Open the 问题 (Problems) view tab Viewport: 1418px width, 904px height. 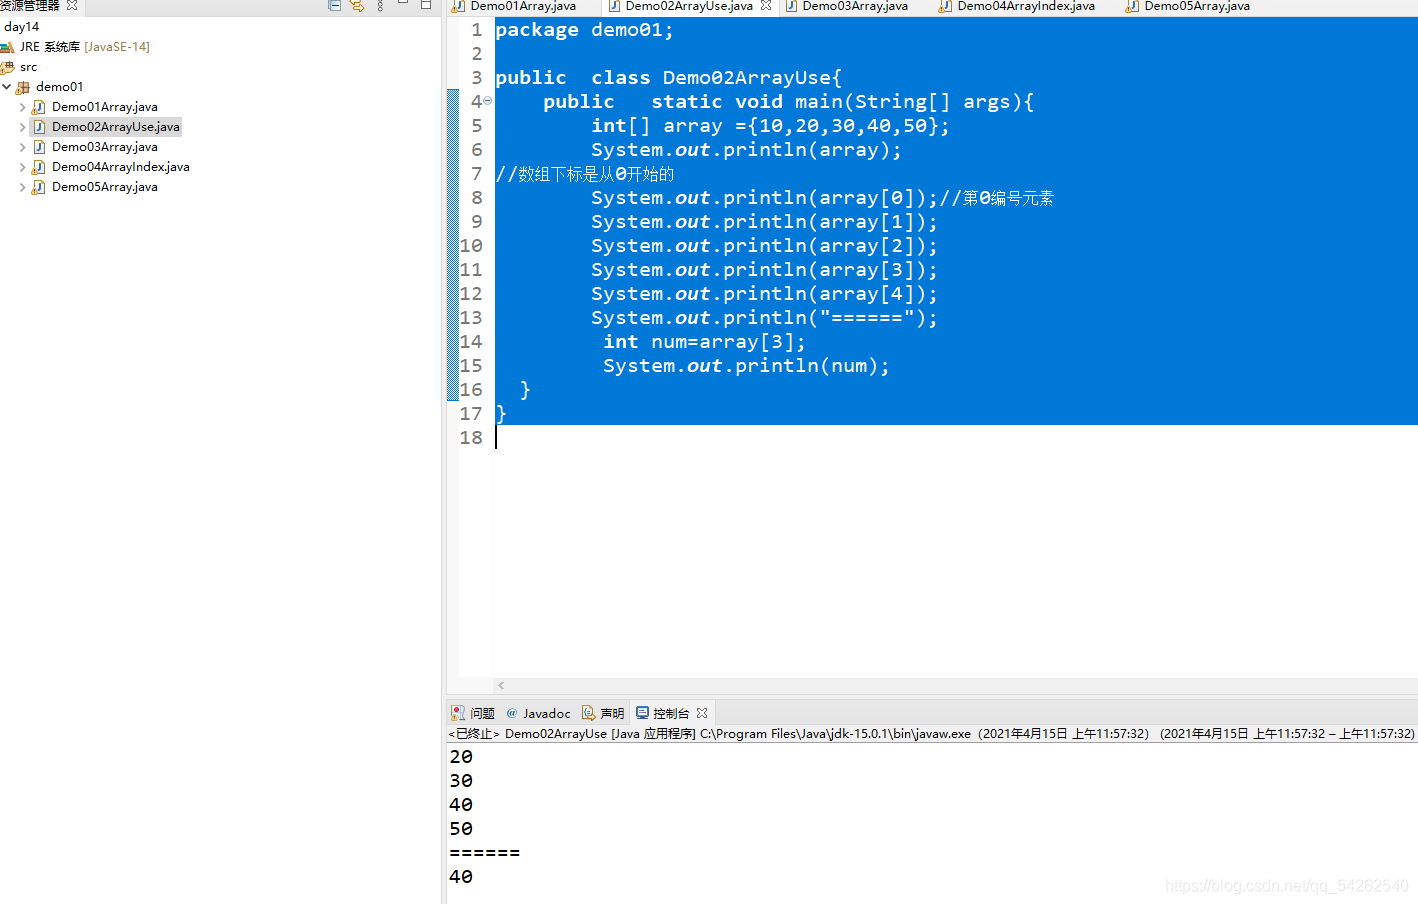[x=483, y=713]
